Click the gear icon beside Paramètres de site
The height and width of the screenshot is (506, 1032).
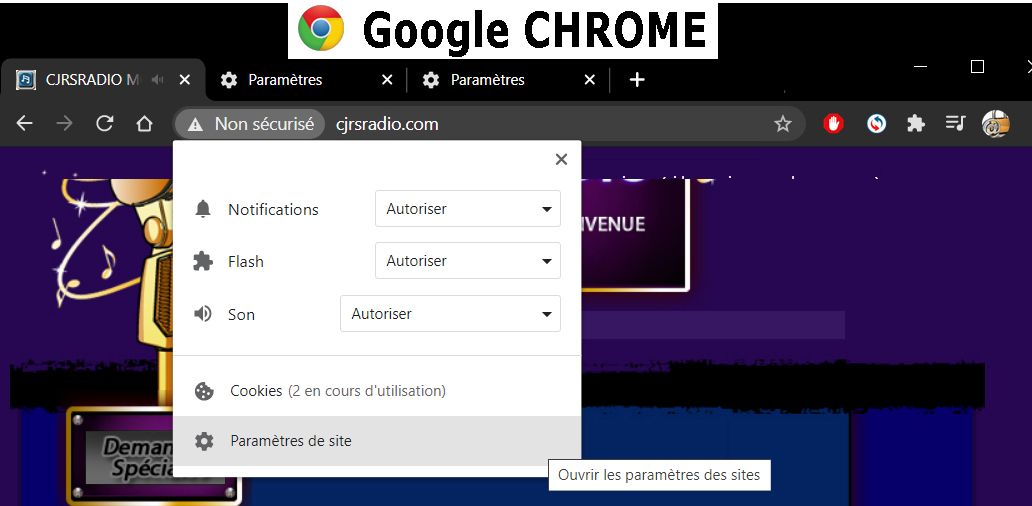pyautogui.click(x=204, y=441)
